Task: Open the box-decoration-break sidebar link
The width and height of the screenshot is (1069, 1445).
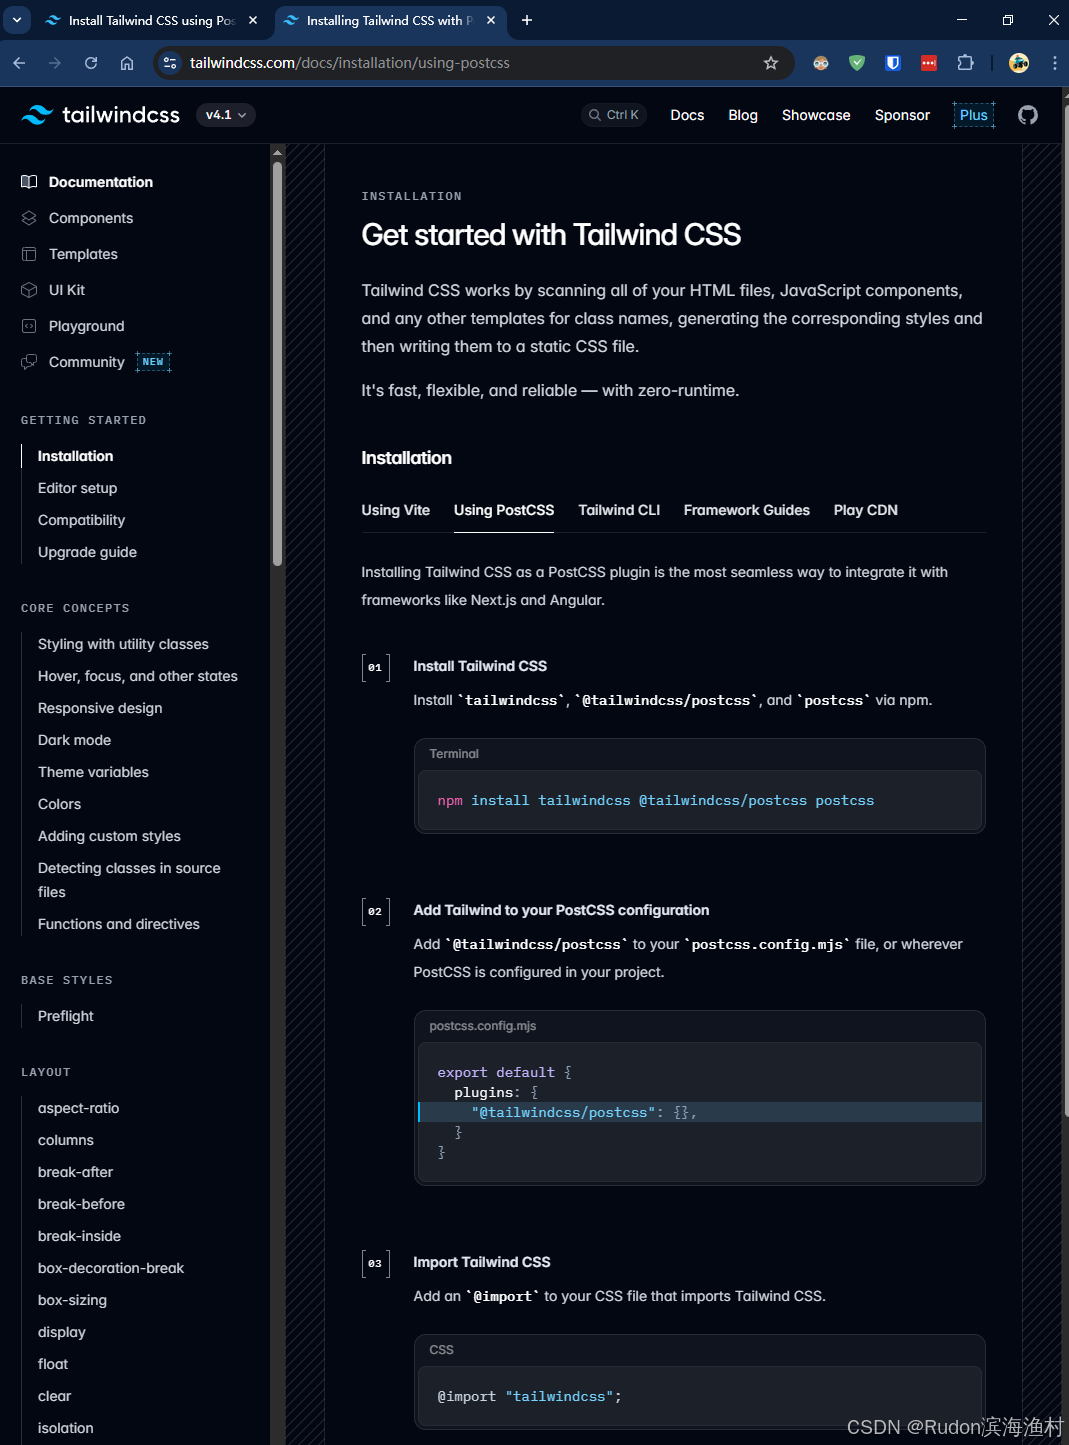Action: 111,1268
